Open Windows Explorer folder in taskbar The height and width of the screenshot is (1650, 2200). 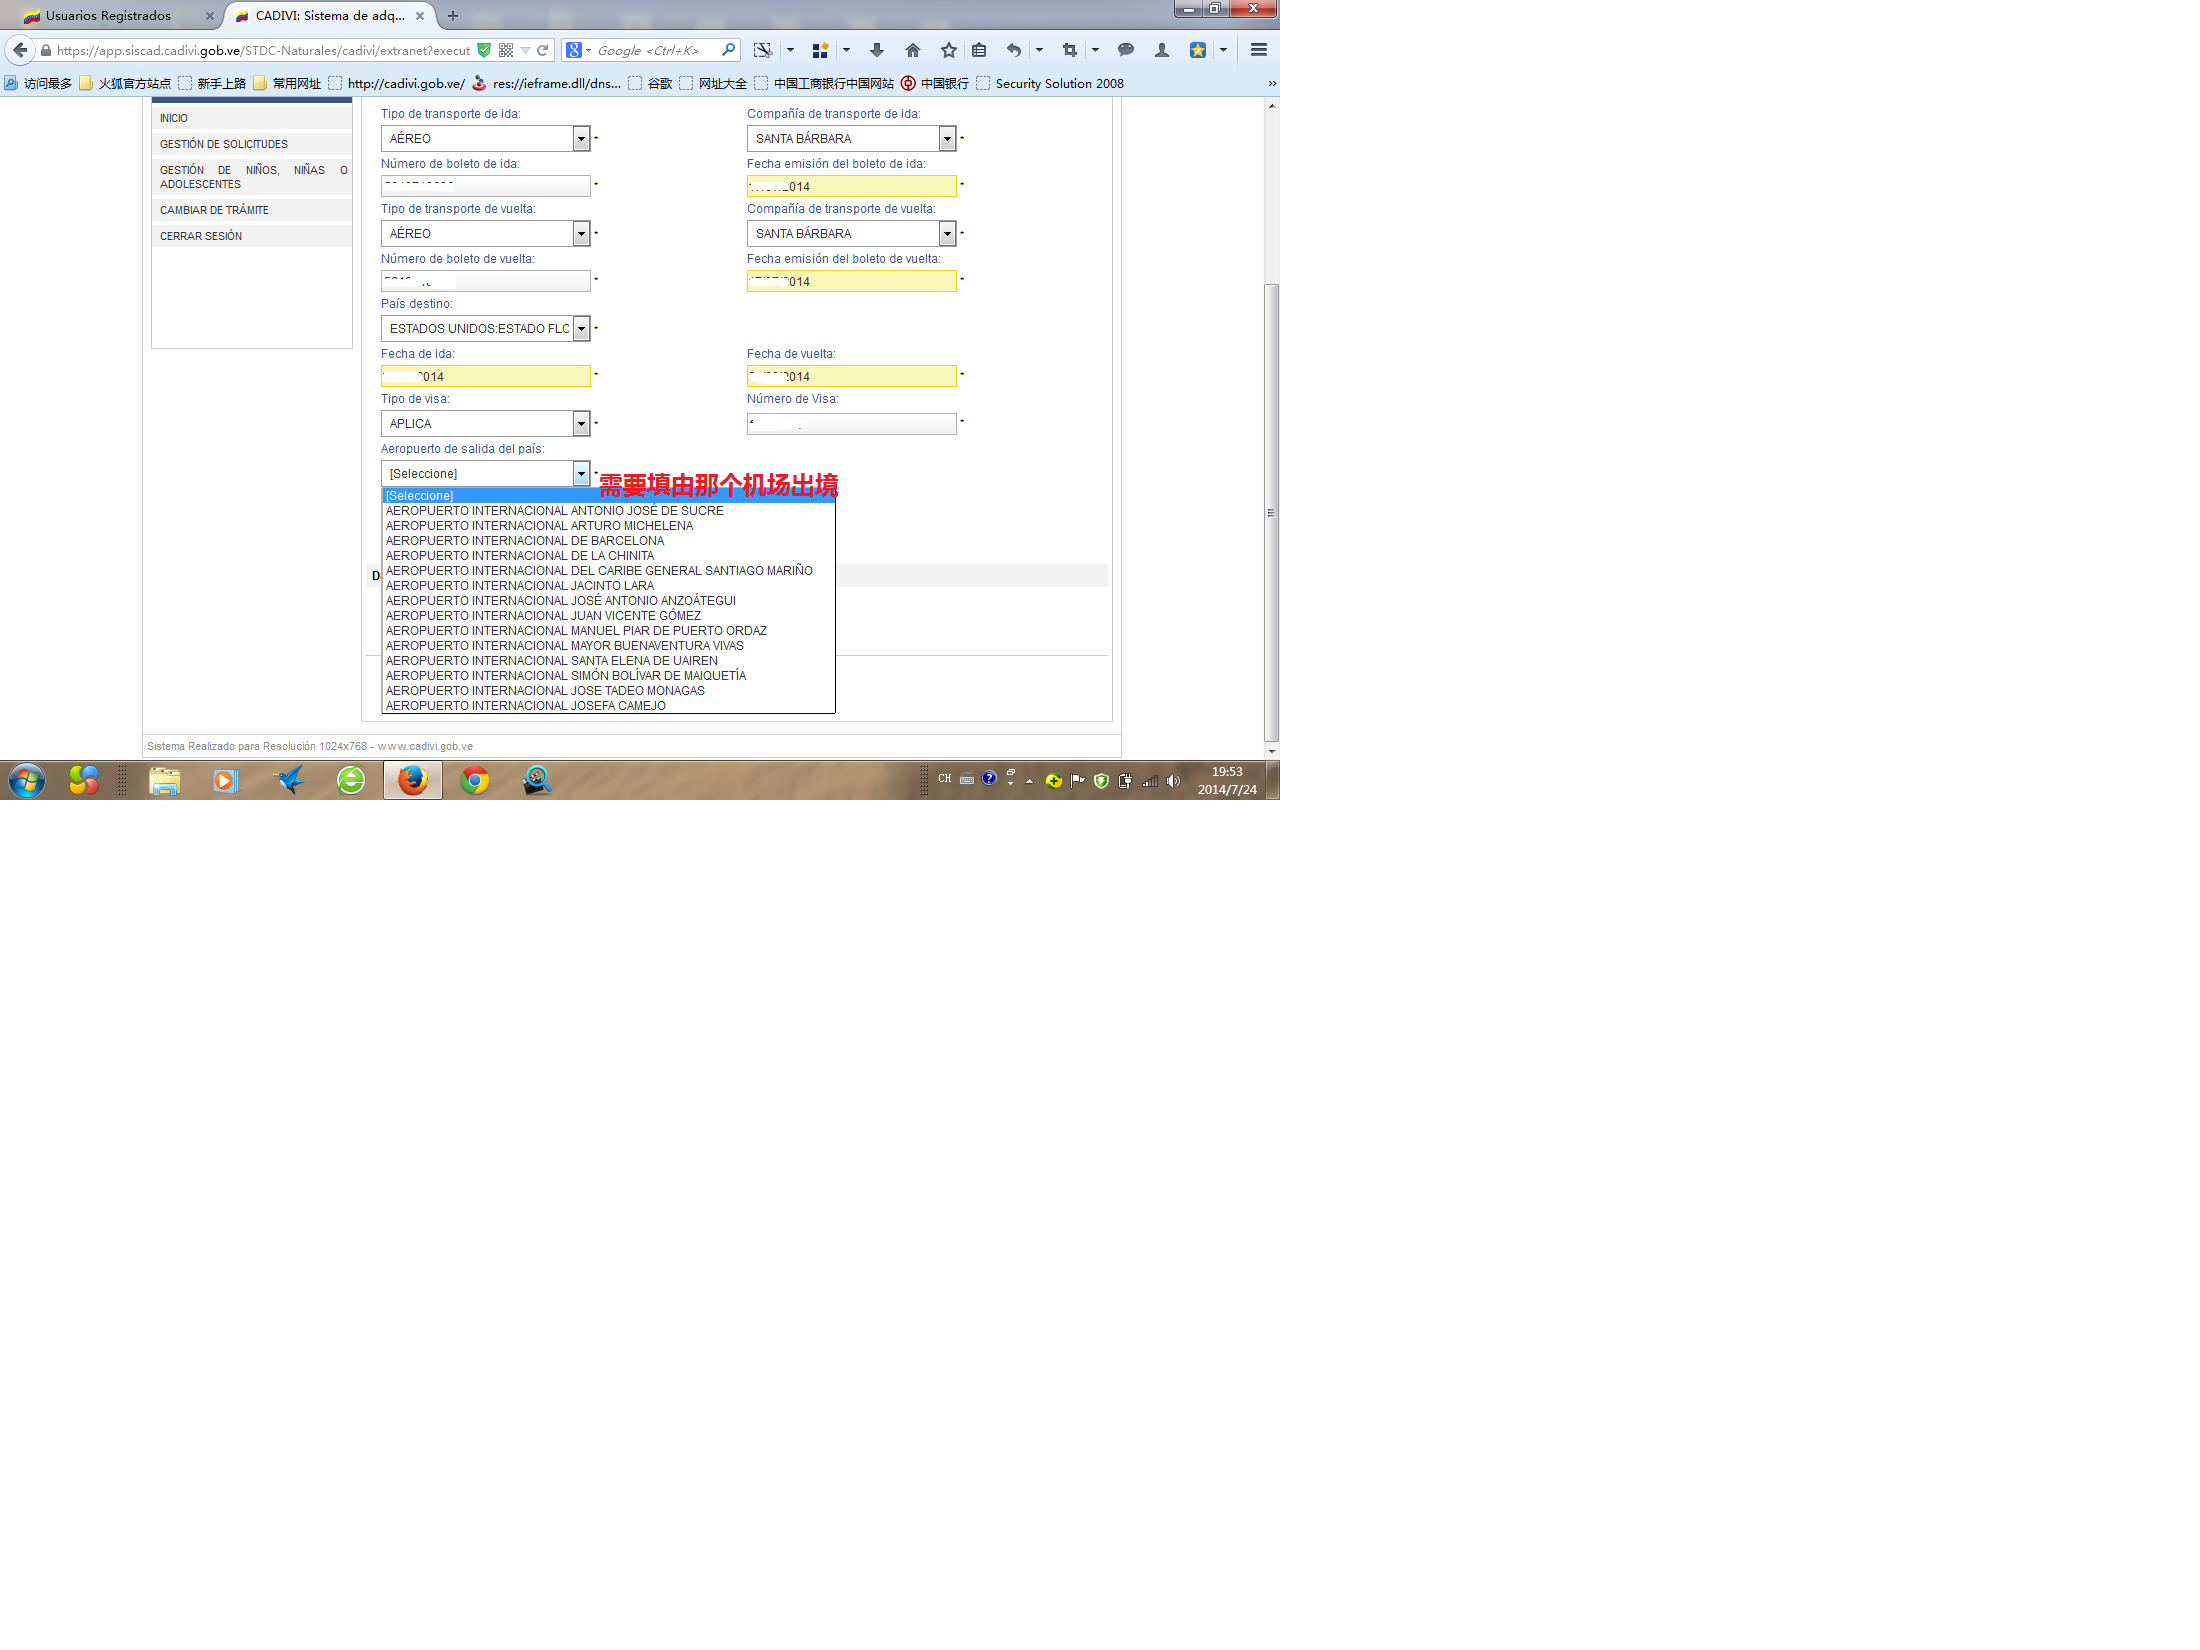[x=164, y=780]
